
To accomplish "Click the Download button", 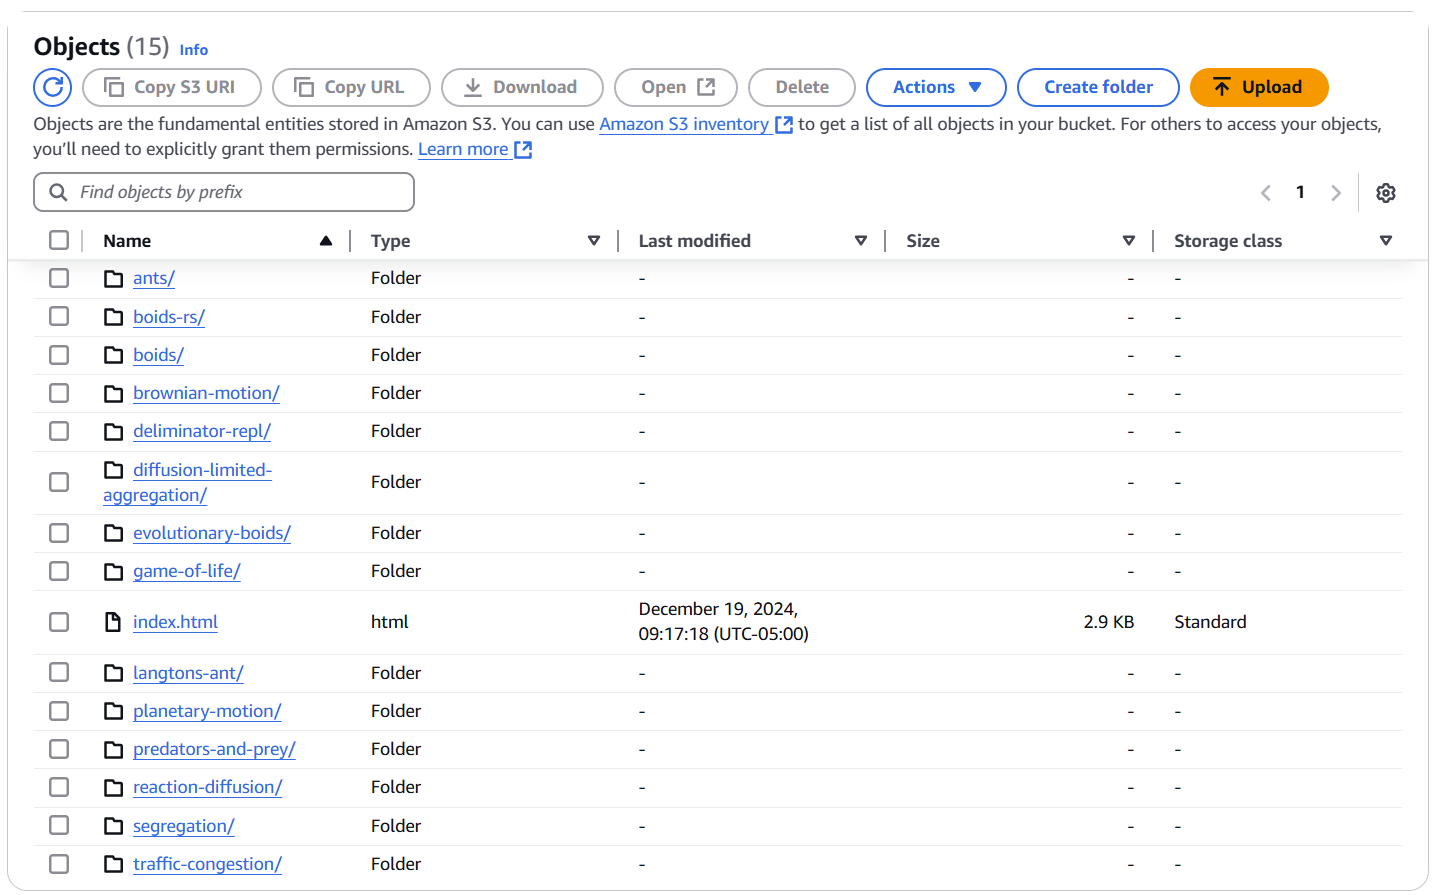I will point(522,87).
